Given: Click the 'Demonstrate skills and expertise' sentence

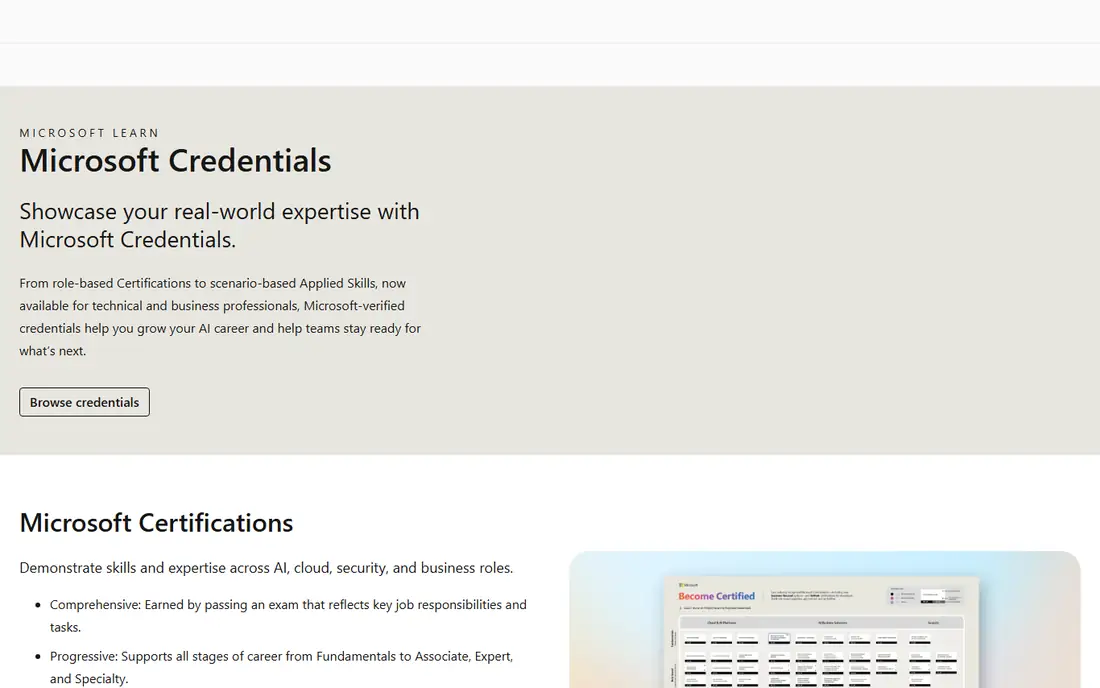Looking at the screenshot, I should click(x=266, y=567).
